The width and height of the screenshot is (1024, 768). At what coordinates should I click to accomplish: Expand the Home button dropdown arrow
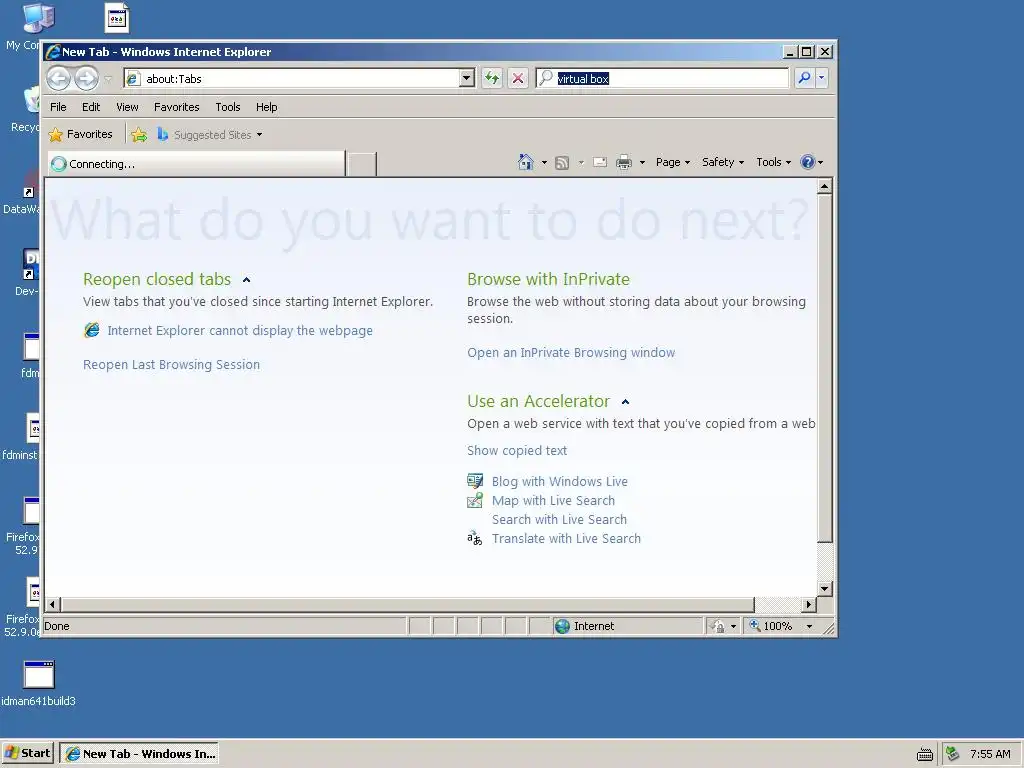(x=544, y=163)
